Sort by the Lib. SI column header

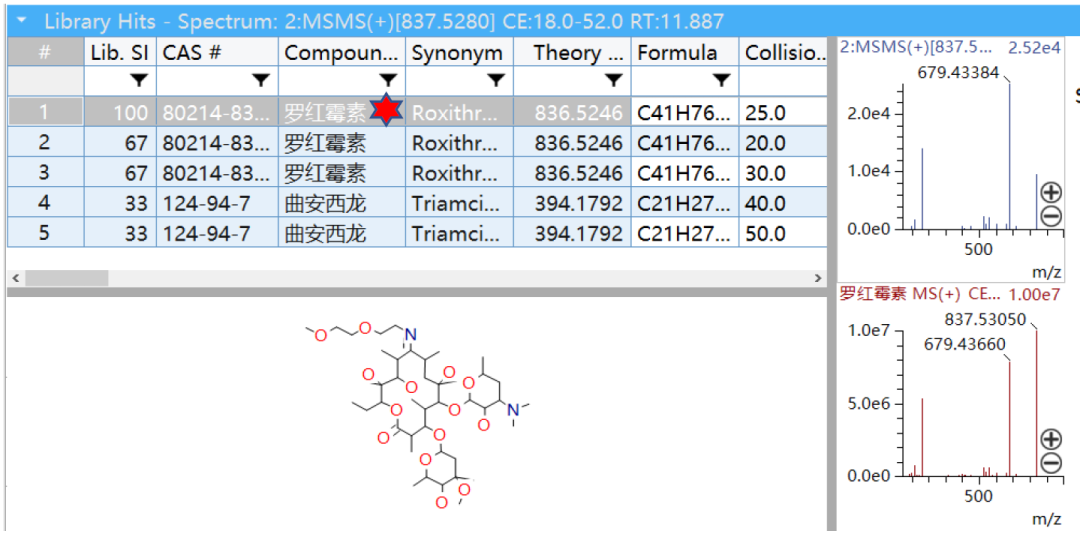[x=119, y=52]
